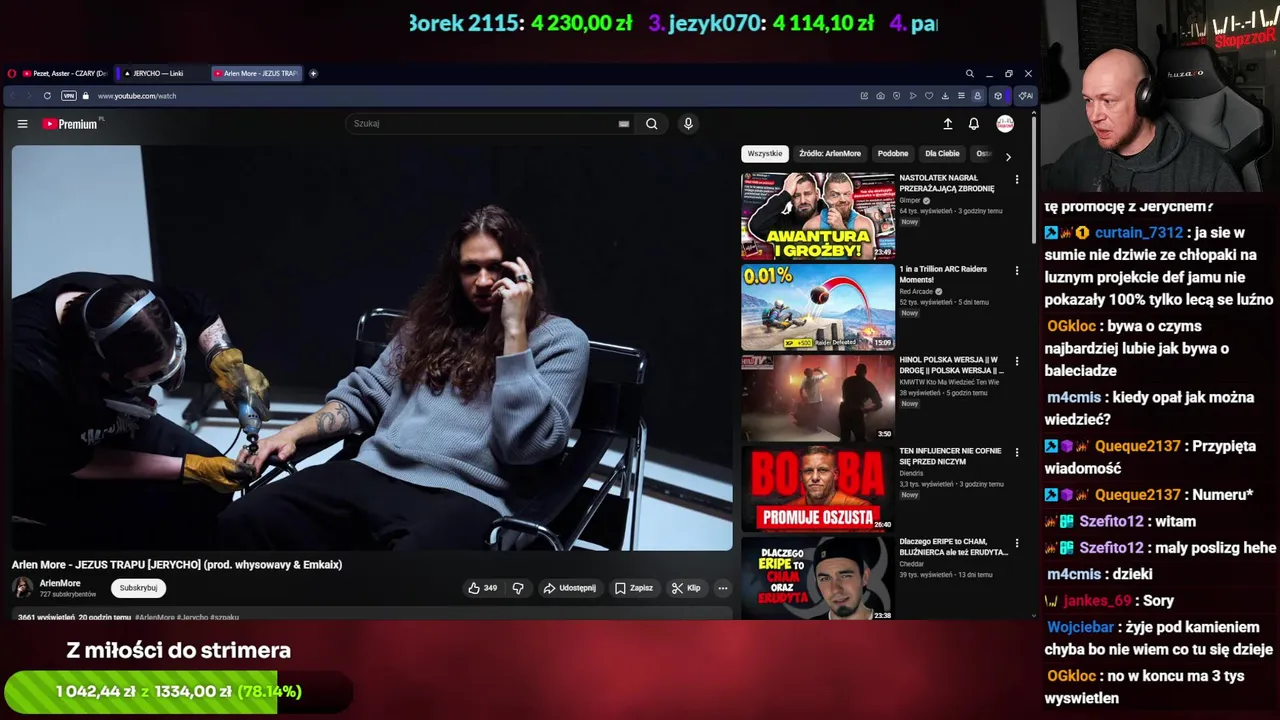Open Dlaczego ERIPE to CHAM thumbnail
1280x720 pixels.
[818, 578]
